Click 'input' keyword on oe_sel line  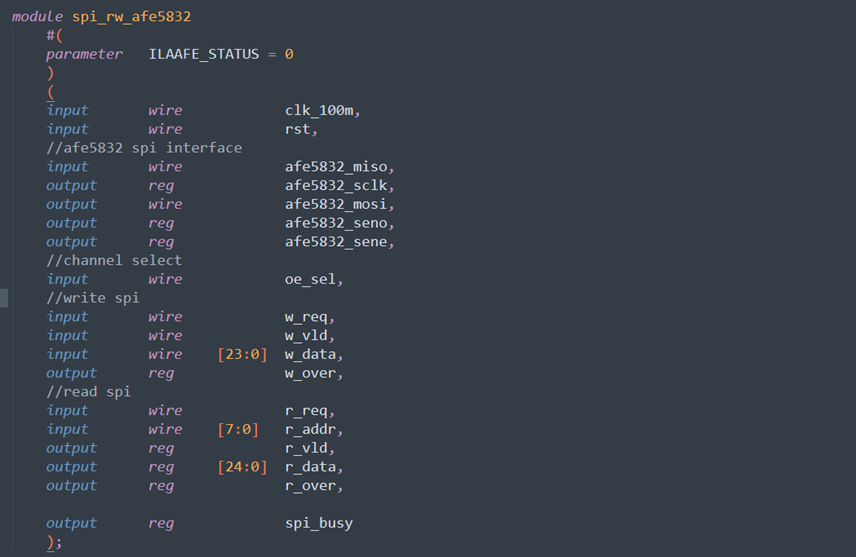[67, 280]
